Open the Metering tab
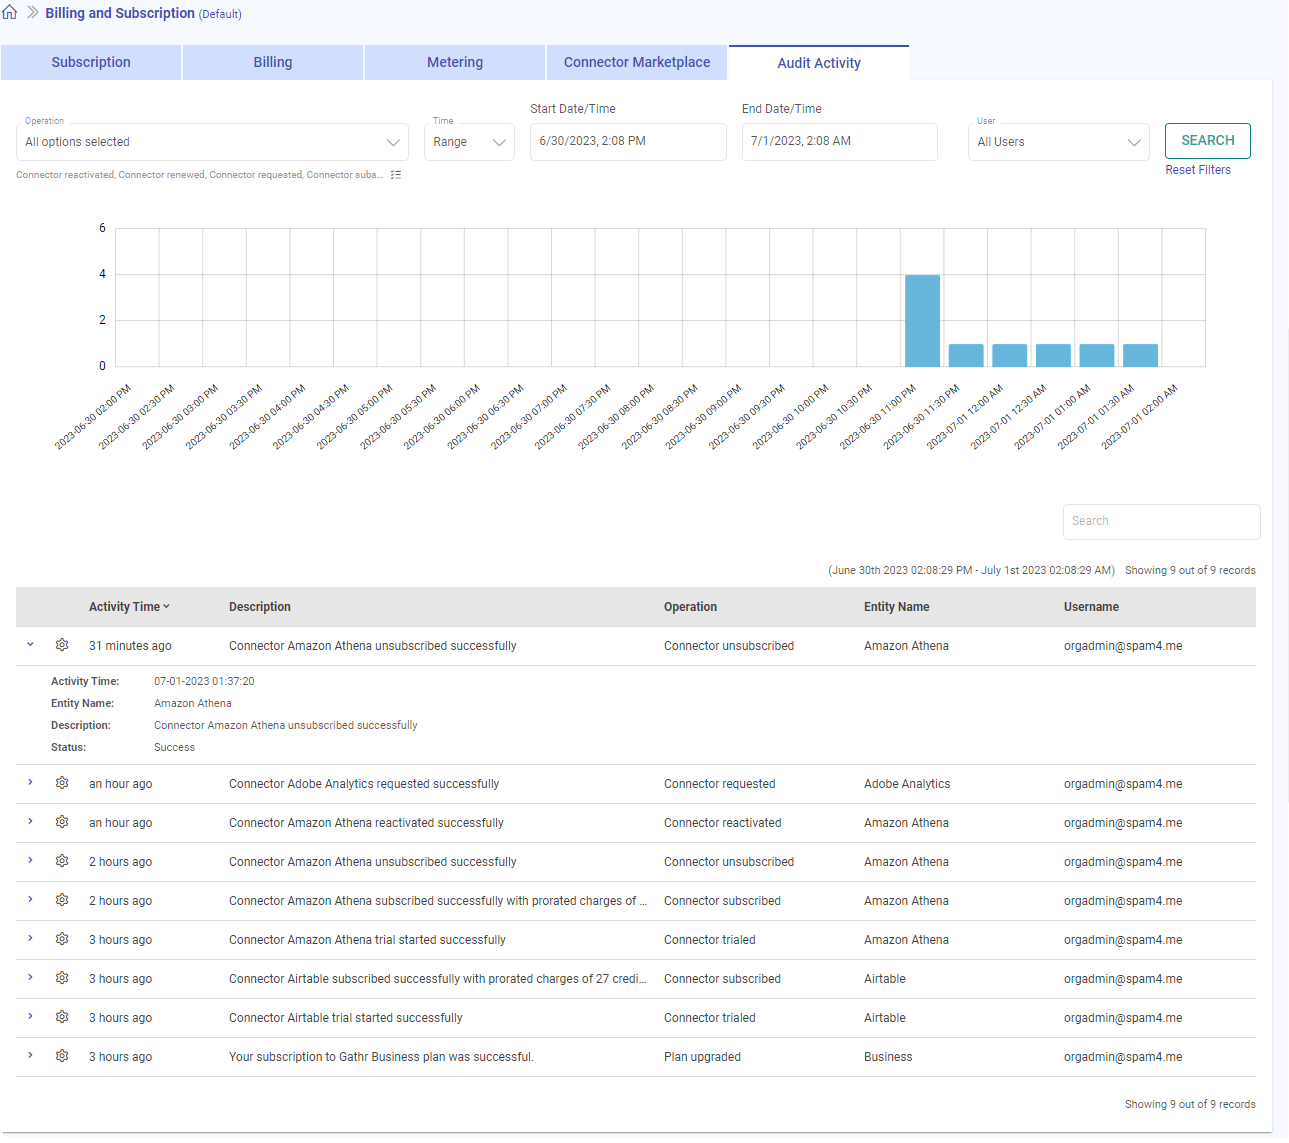Screen dimensions: 1289x1143 coord(454,62)
